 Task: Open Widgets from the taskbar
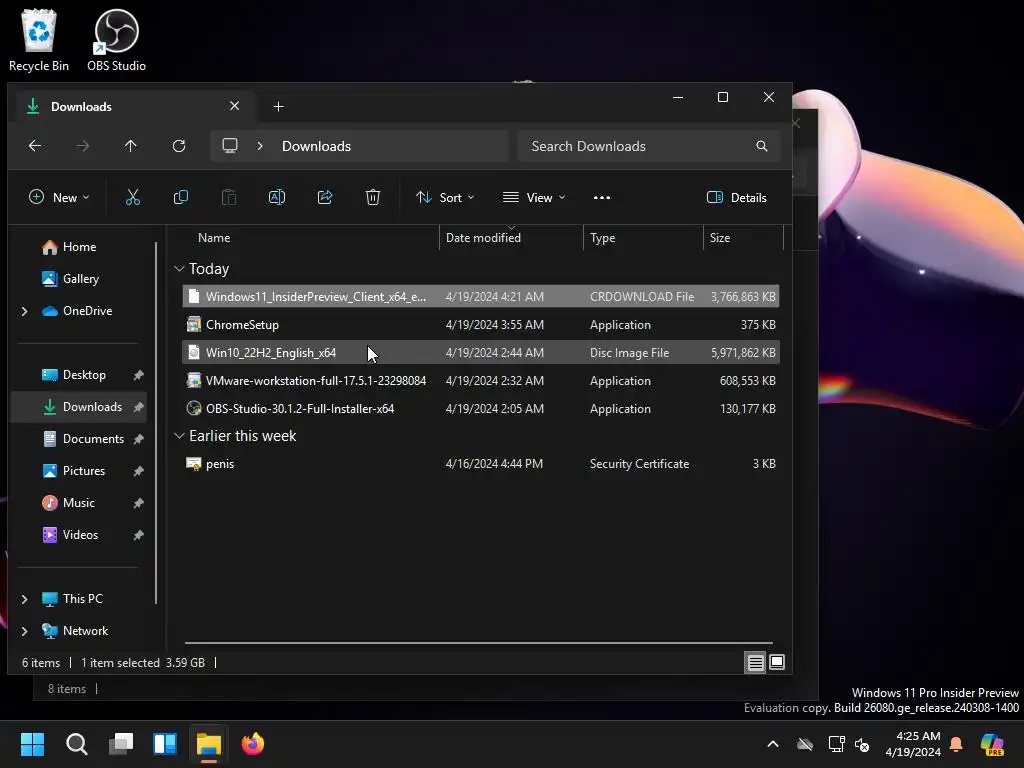pos(165,744)
